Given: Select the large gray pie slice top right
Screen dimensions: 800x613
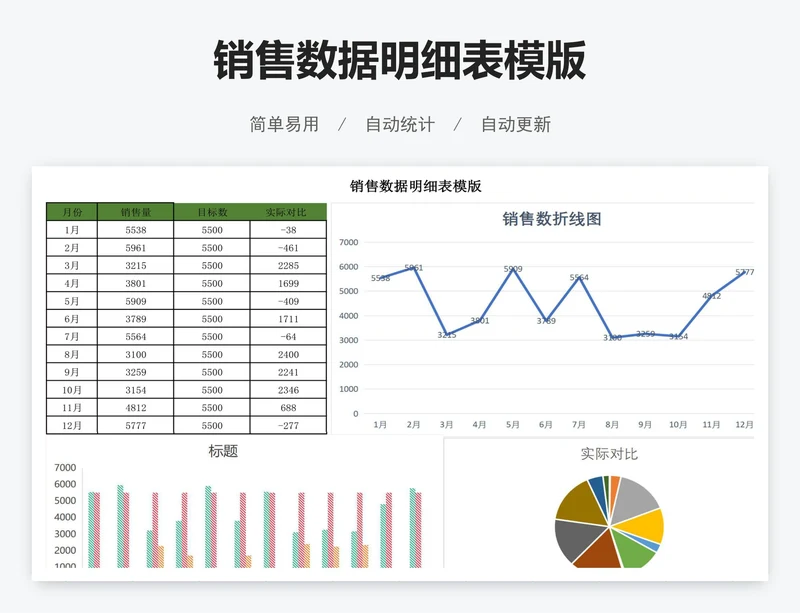Looking at the screenshot, I should coord(634,499).
